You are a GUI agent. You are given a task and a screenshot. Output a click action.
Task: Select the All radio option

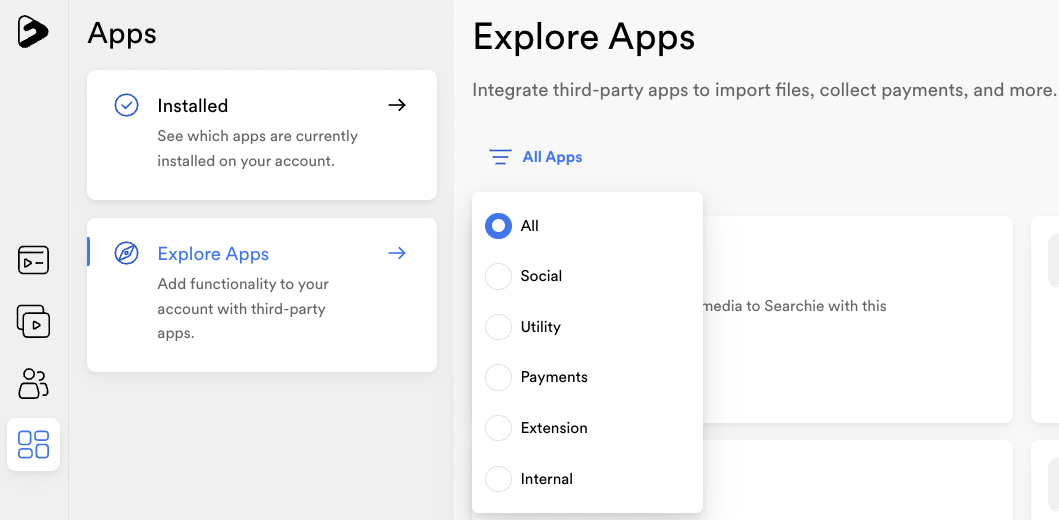click(x=498, y=226)
